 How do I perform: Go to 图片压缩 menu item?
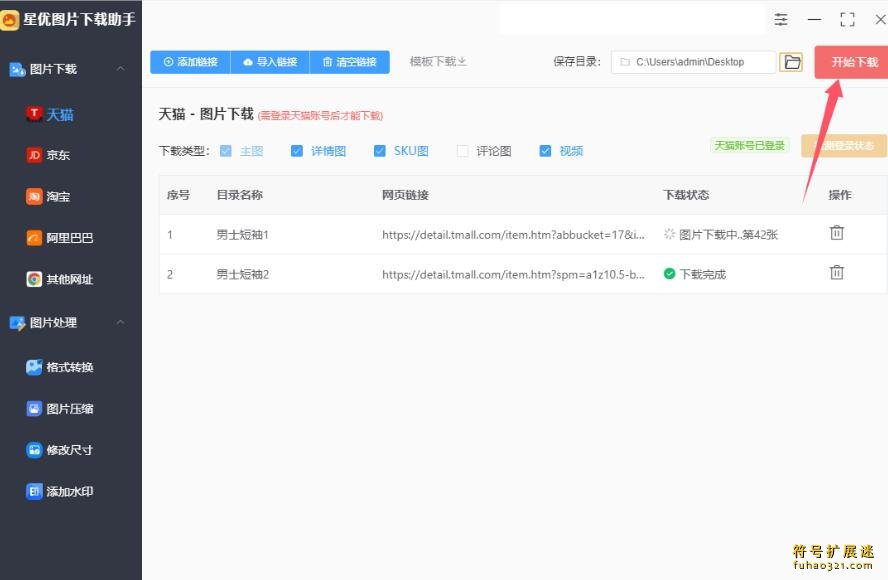pyautogui.click(x=71, y=408)
